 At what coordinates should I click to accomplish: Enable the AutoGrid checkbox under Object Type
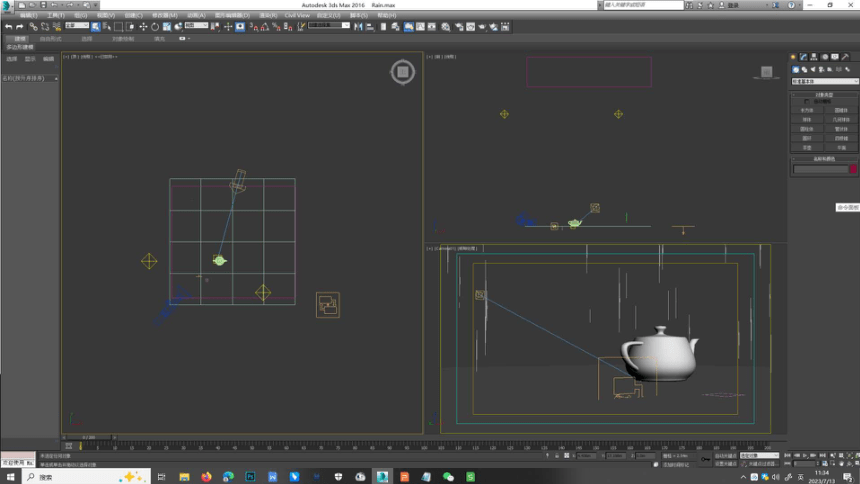[x=806, y=102]
